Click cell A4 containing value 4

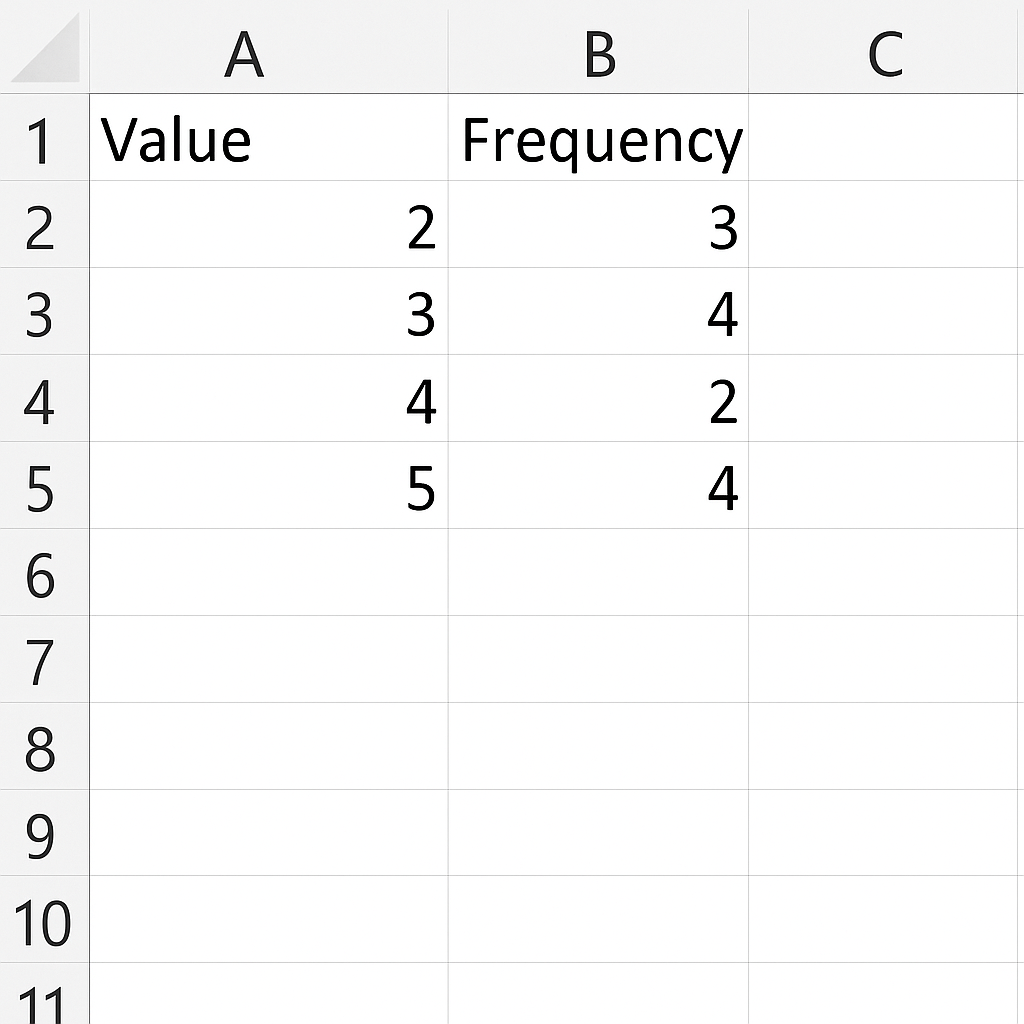[x=268, y=400]
